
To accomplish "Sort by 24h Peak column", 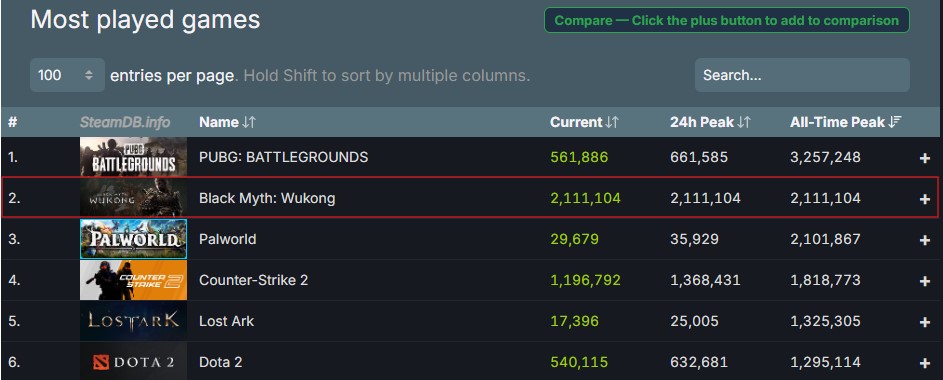I will coord(710,122).
